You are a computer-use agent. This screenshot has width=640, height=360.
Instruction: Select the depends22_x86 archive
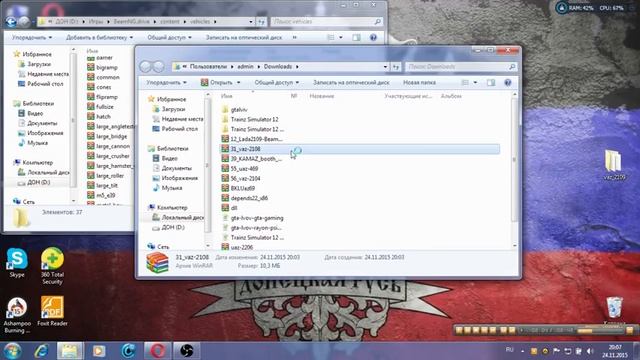(x=245, y=198)
